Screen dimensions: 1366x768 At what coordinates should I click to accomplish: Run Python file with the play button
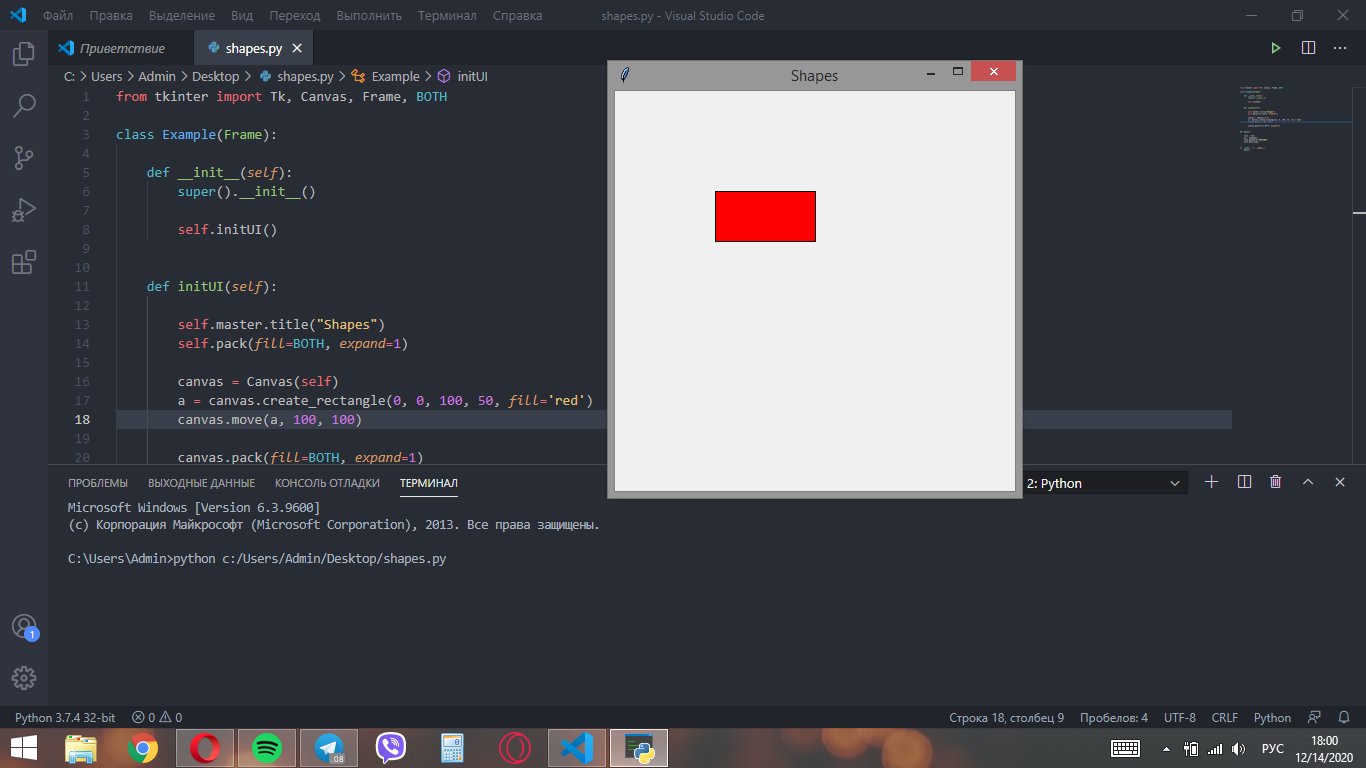(1275, 48)
